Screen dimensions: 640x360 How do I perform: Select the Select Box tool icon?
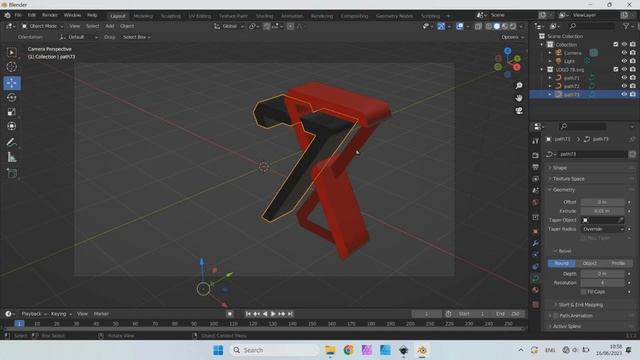pos(11,52)
